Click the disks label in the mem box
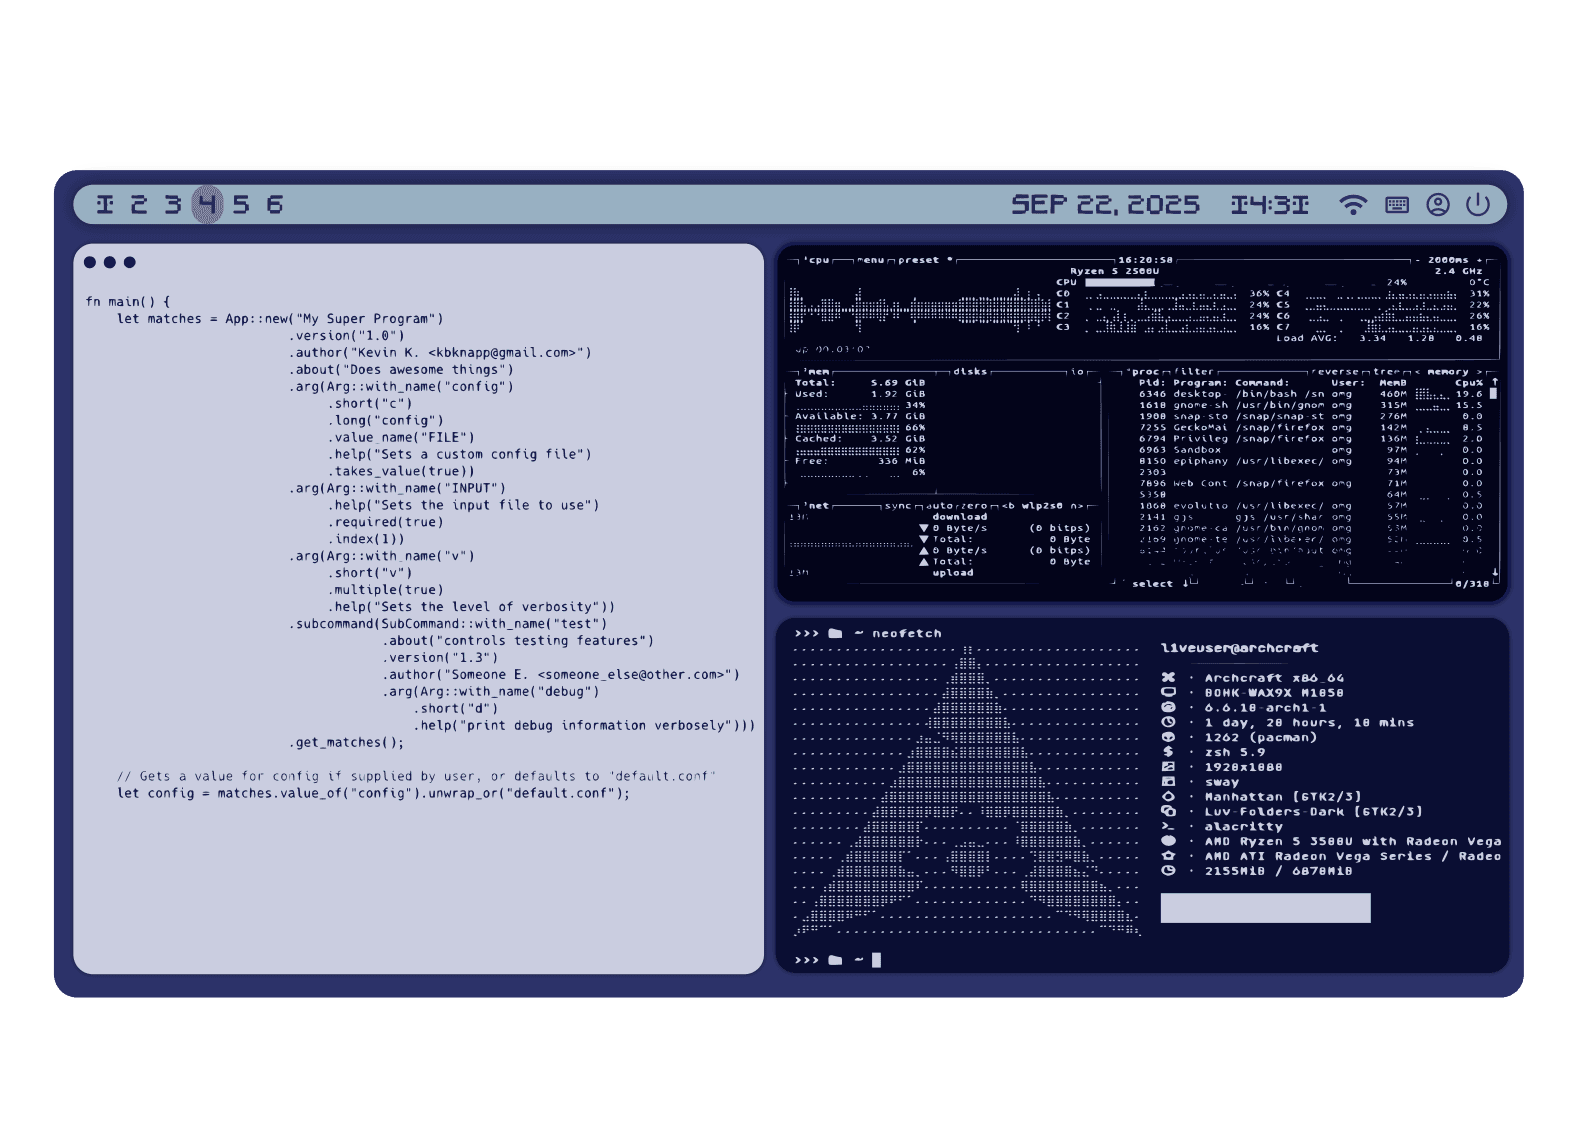Viewport: 1587px width, 1123px height. pos(970,372)
